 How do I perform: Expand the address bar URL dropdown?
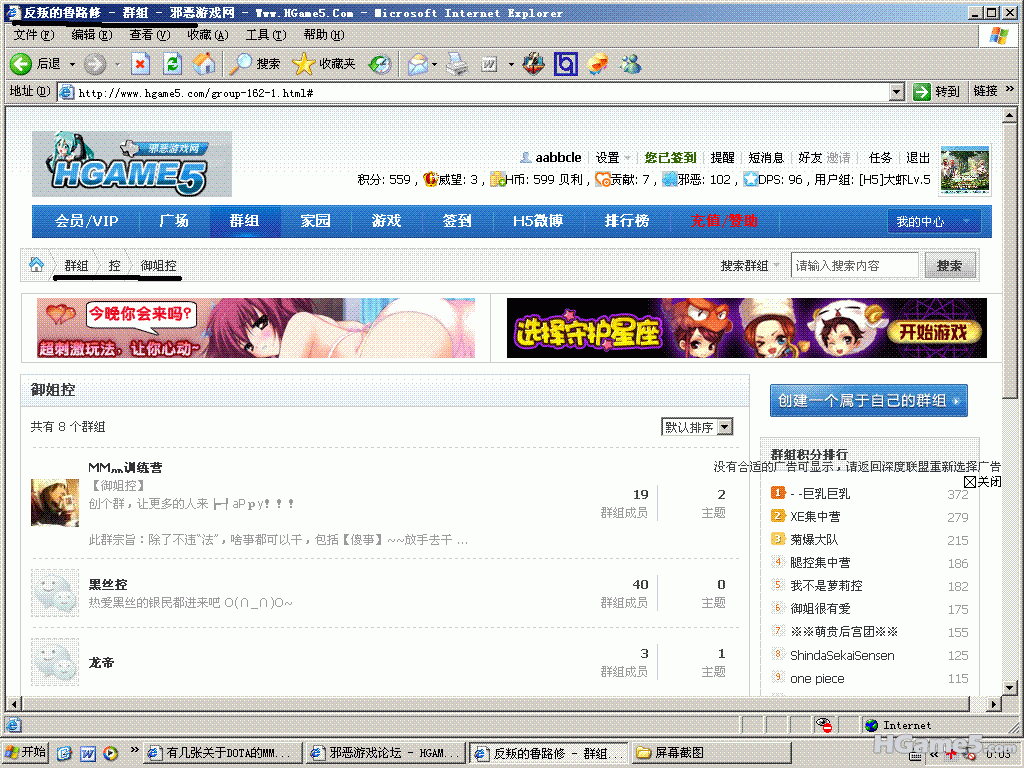point(897,92)
